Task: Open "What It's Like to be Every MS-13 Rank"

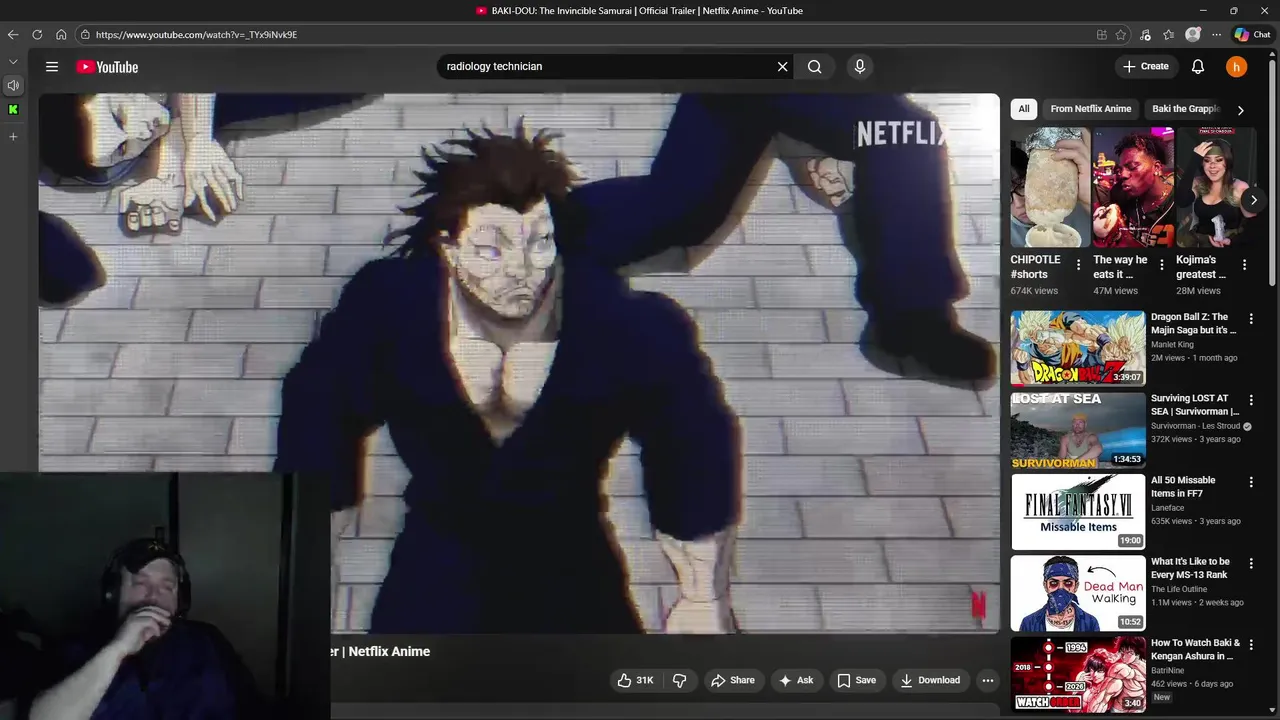Action: click(1190, 568)
